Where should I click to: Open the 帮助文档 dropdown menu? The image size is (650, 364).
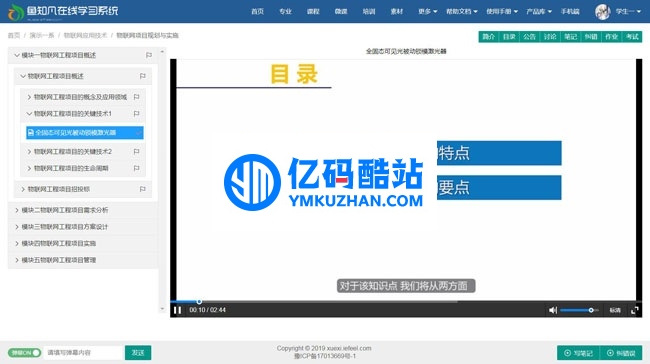461,12
